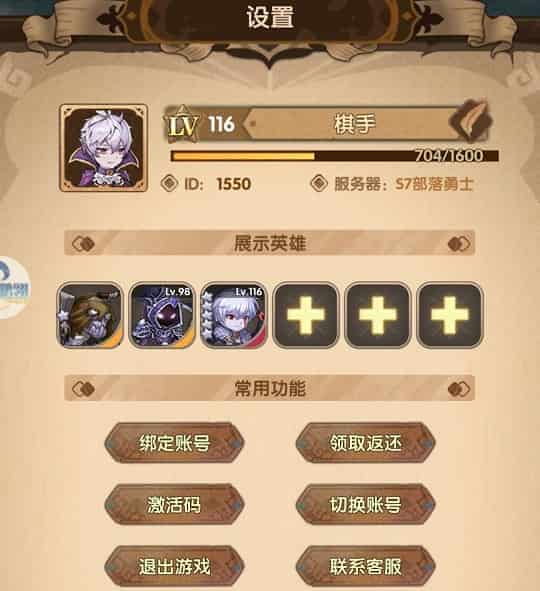Contact support via 联系客服 button
This screenshot has width=540, height=591.
(366, 567)
